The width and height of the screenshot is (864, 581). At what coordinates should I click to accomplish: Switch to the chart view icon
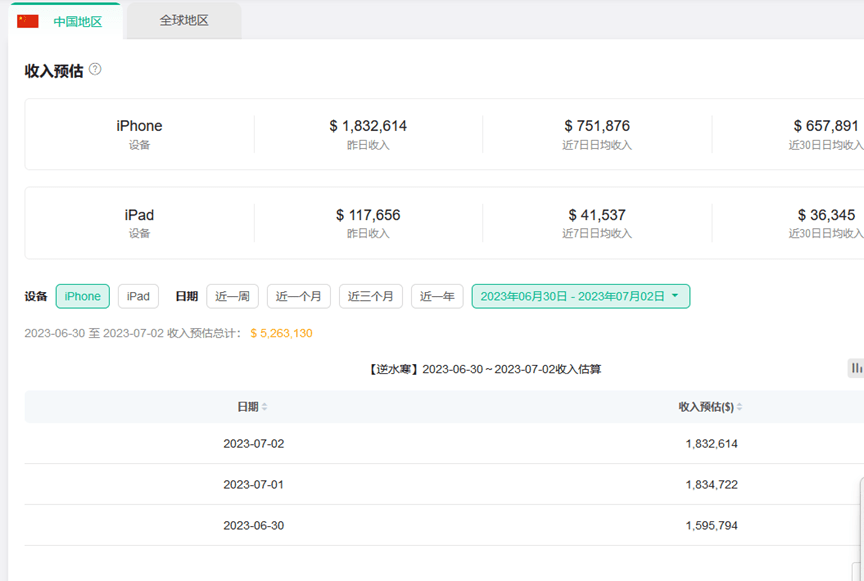pyautogui.click(x=856, y=368)
